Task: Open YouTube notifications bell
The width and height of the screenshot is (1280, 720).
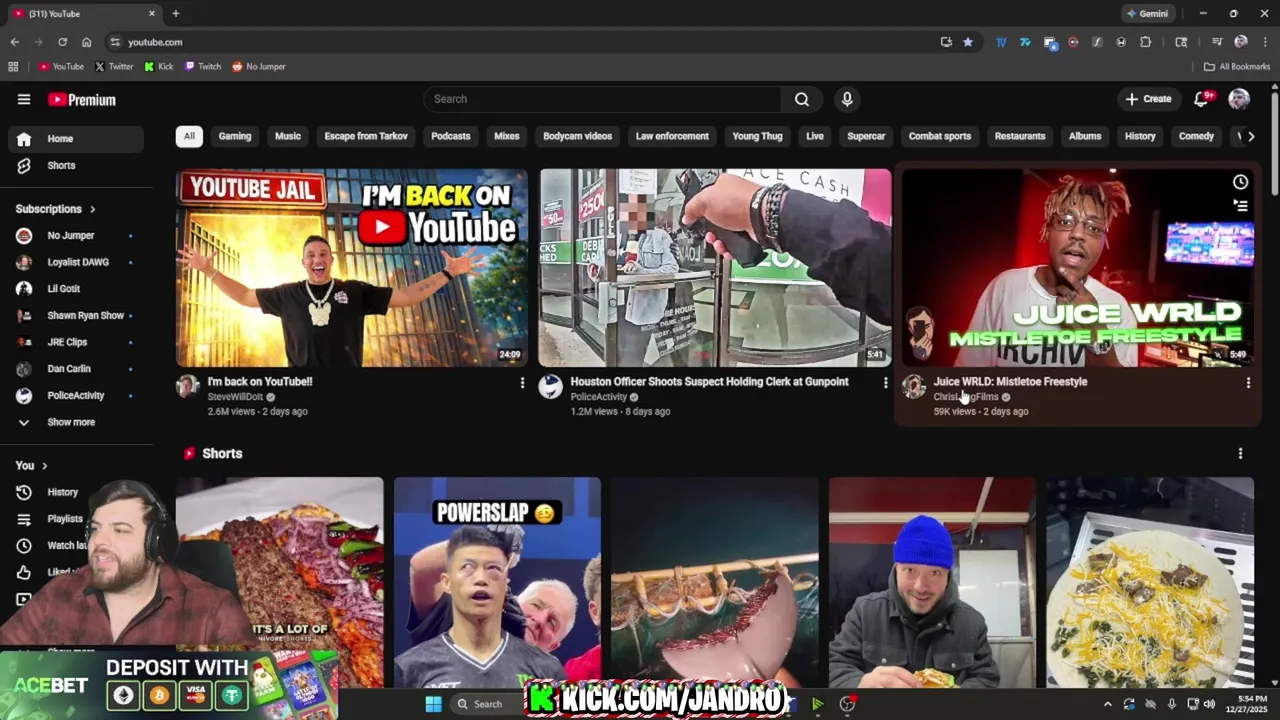Action: tap(1202, 98)
